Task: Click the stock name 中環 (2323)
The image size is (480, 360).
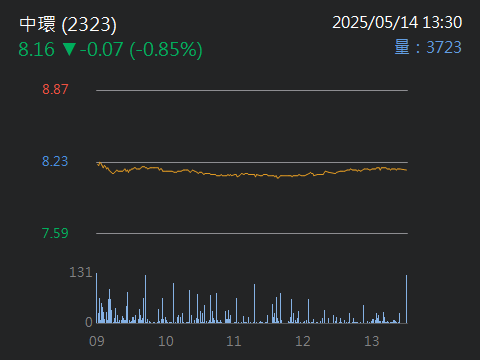Action: click(68, 24)
